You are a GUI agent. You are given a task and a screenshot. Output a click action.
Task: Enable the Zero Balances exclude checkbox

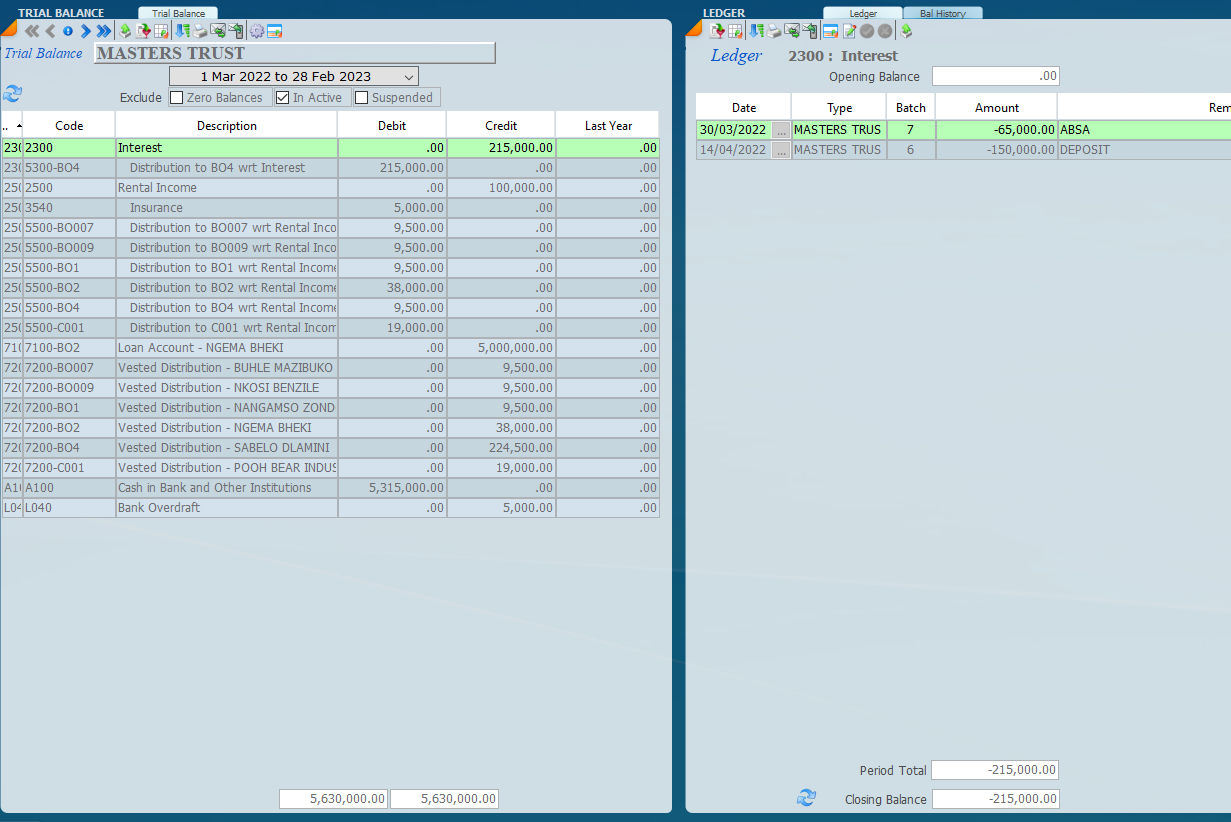tap(177, 98)
